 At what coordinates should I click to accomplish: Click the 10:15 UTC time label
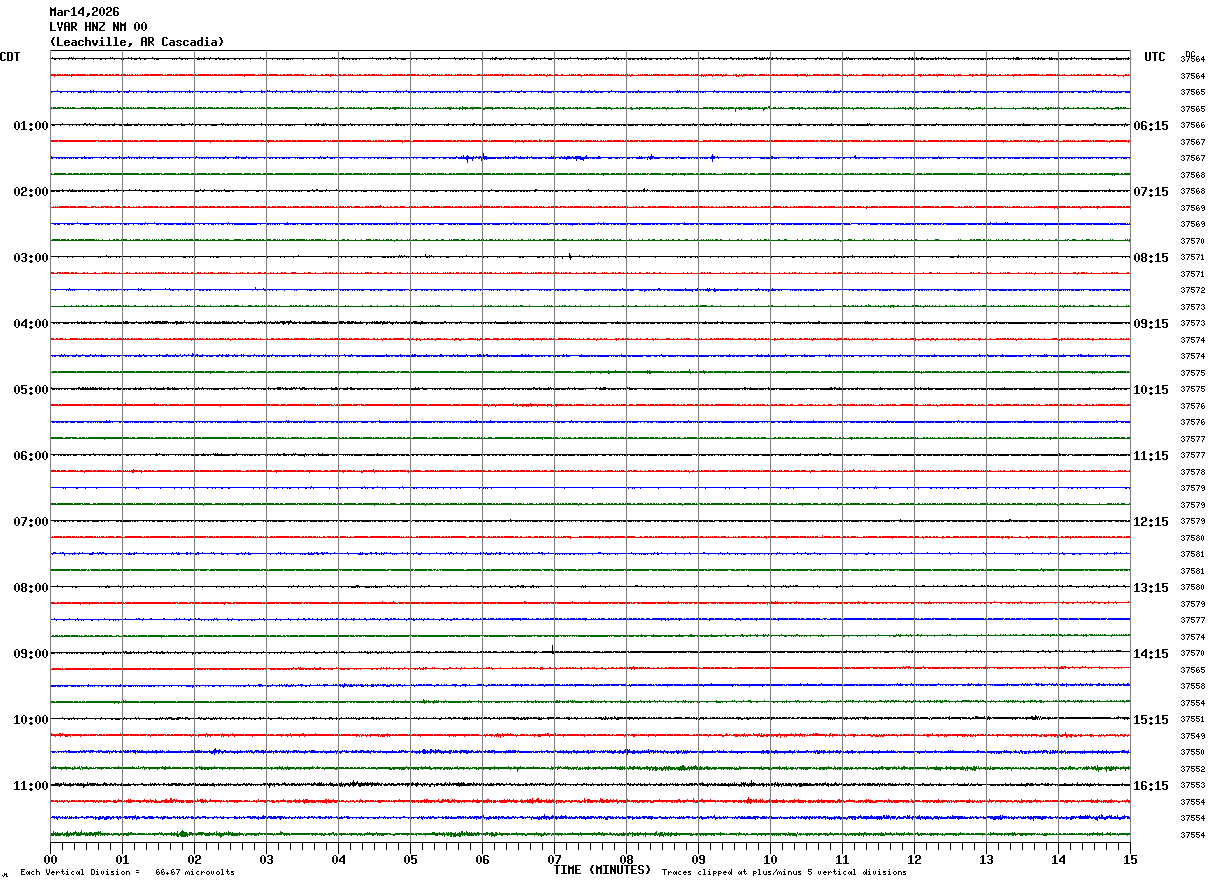(1150, 390)
